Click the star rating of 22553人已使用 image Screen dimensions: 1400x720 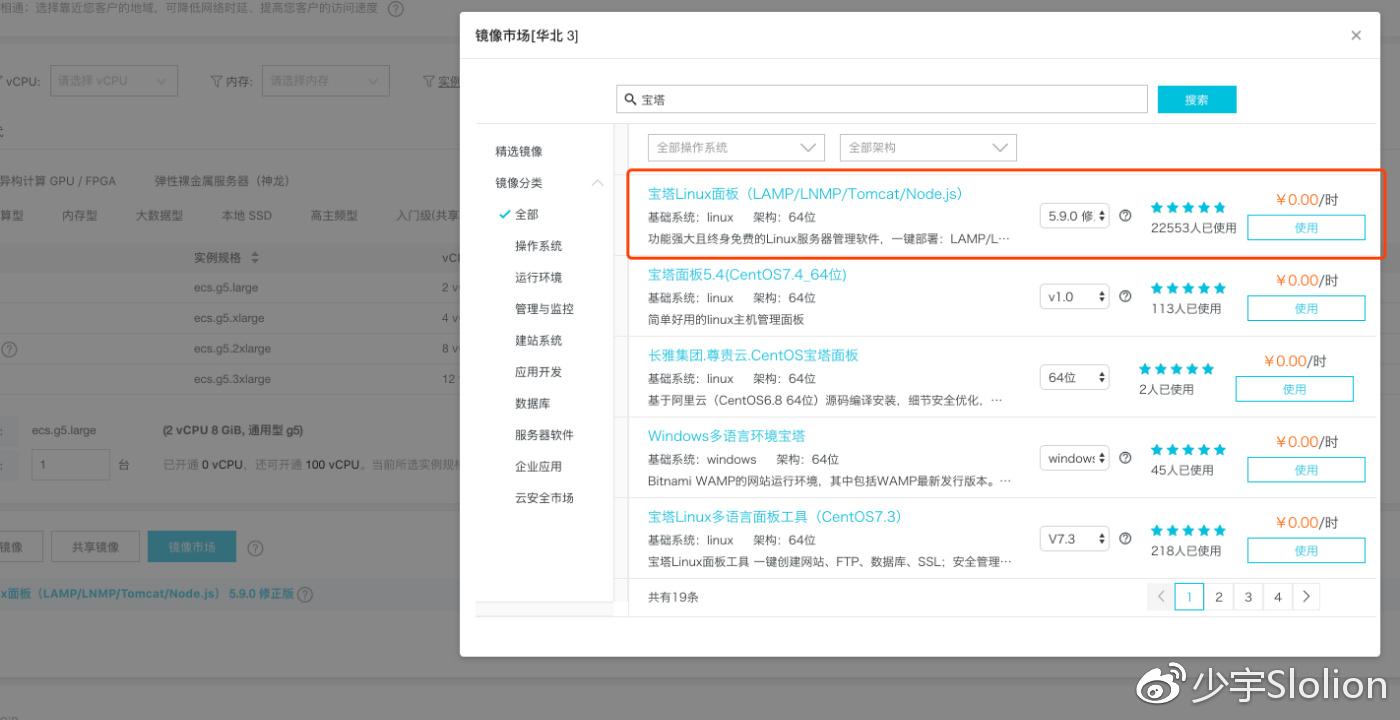(x=1188, y=208)
